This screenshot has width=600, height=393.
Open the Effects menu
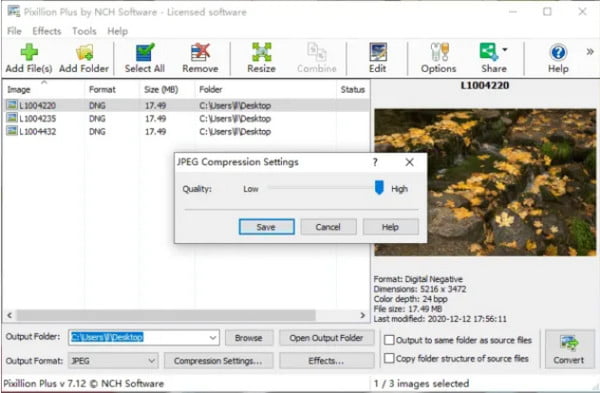pyautogui.click(x=47, y=31)
